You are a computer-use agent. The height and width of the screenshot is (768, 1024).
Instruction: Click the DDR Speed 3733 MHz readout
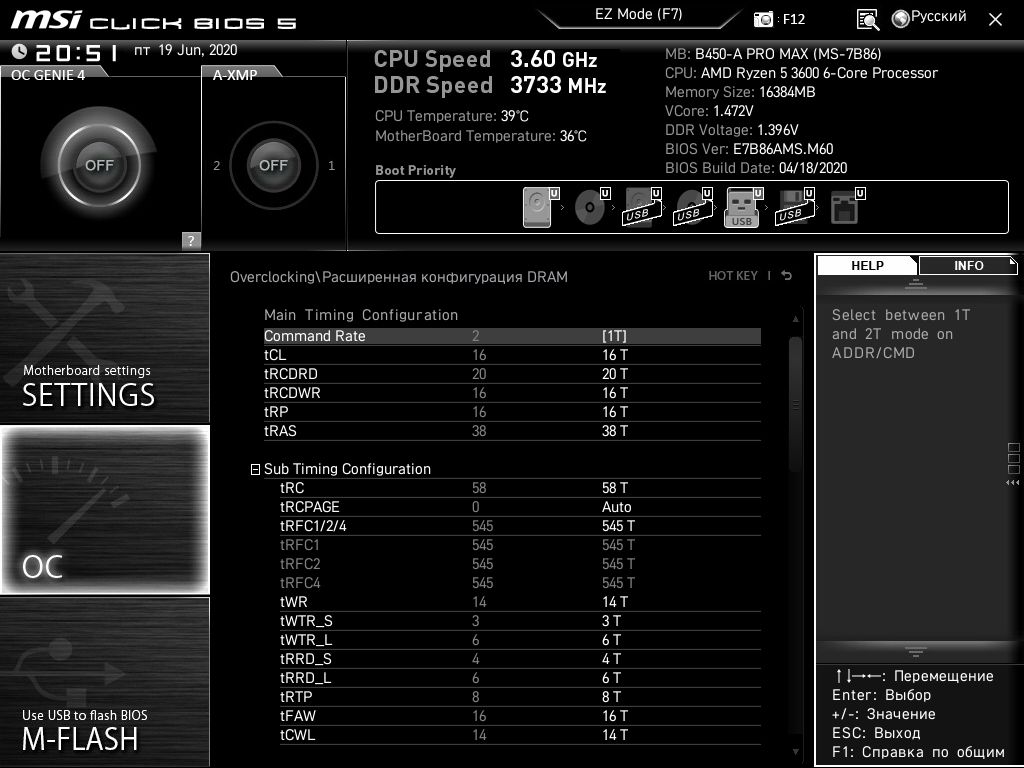tap(490, 85)
